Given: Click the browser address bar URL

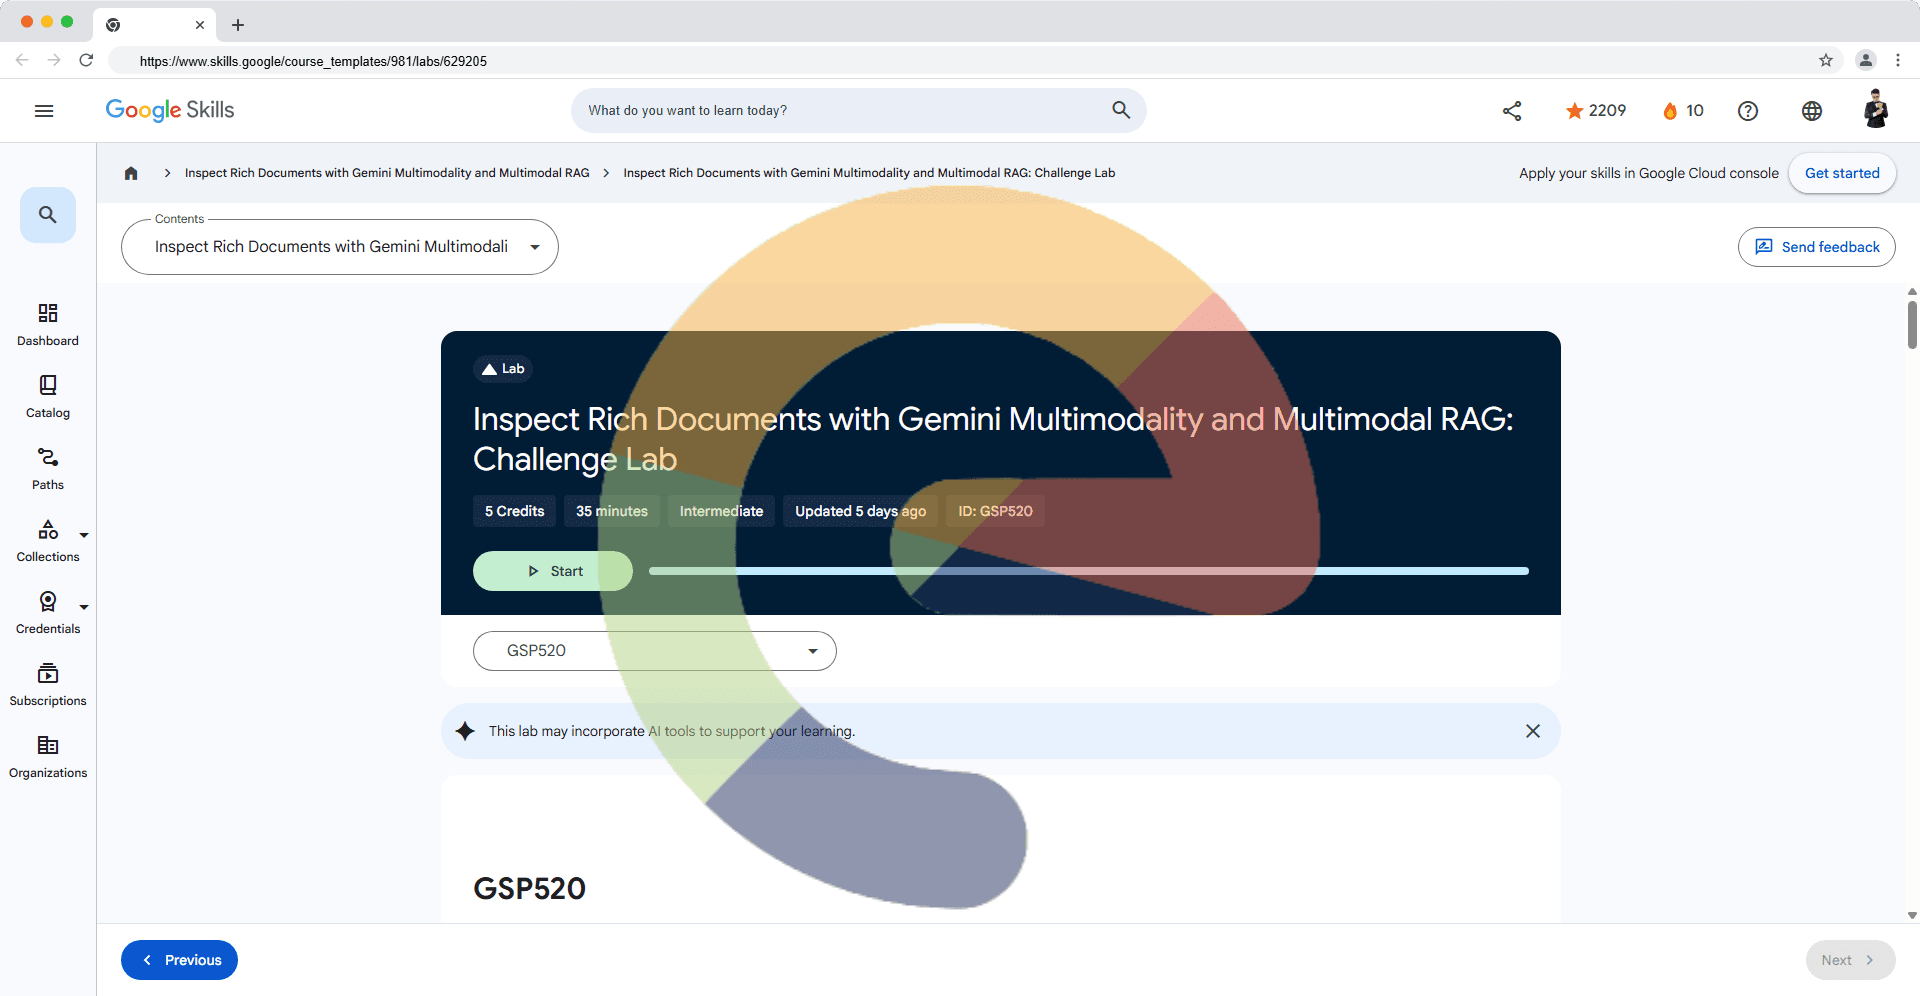Looking at the screenshot, I should click(x=313, y=61).
